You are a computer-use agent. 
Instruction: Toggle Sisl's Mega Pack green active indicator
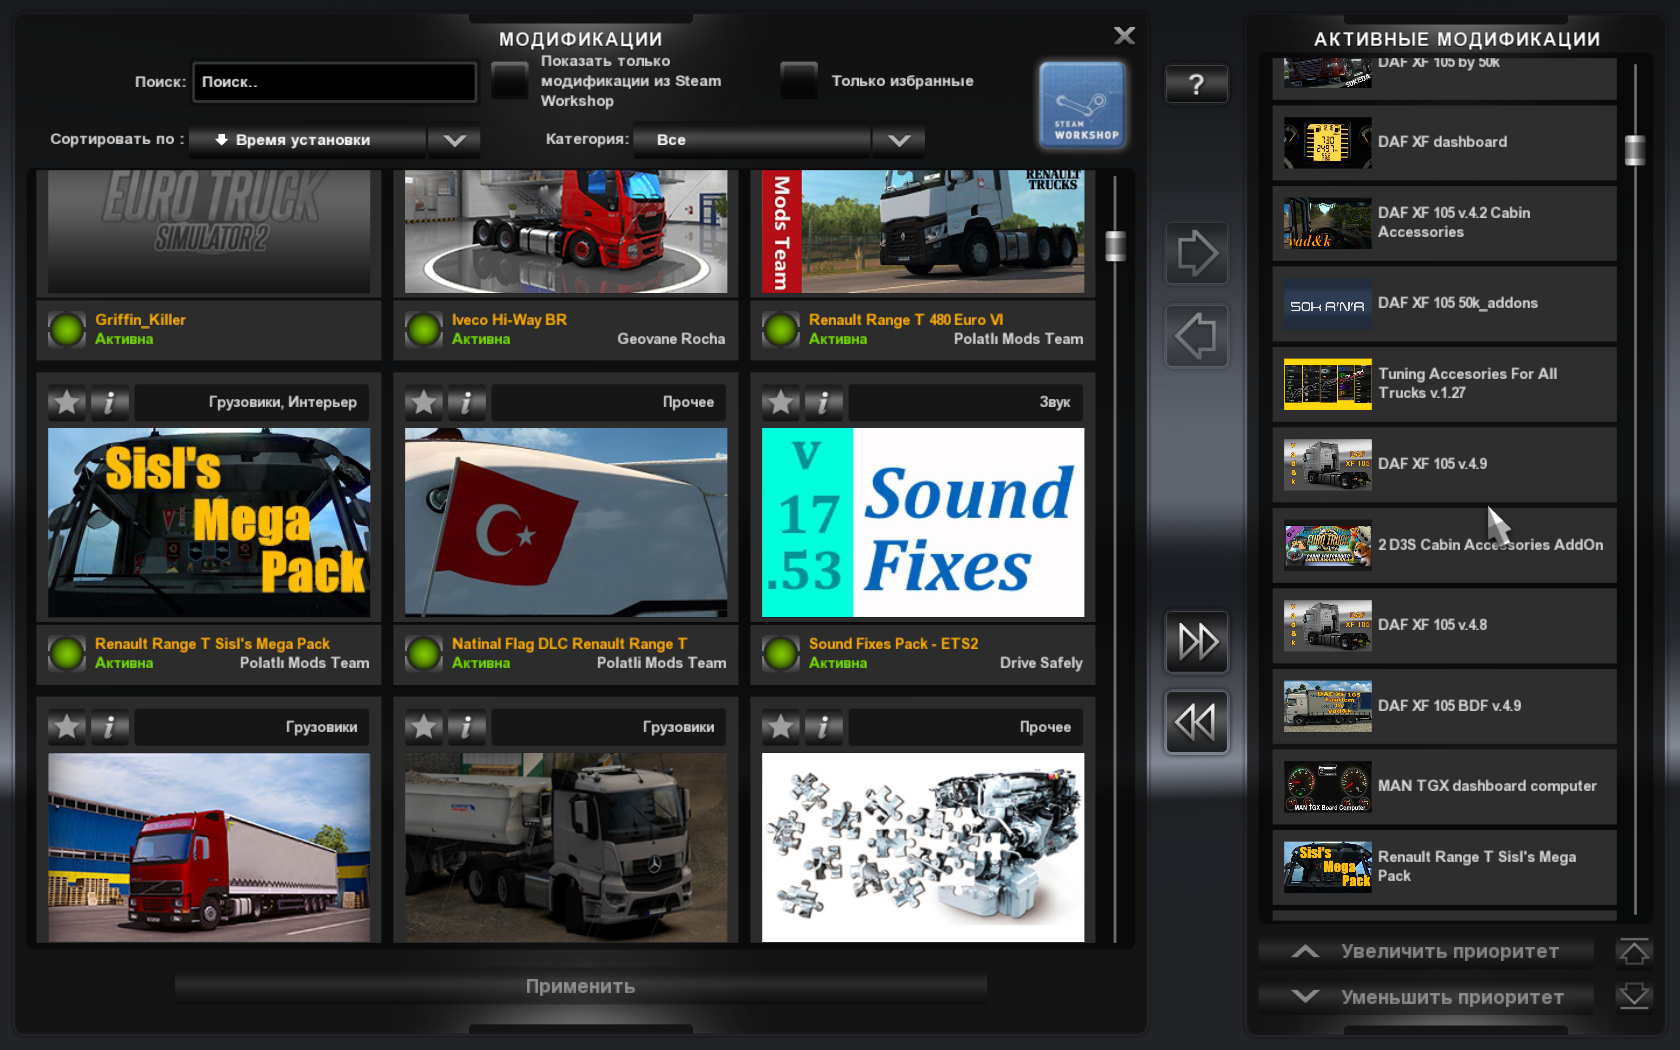(67, 653)
